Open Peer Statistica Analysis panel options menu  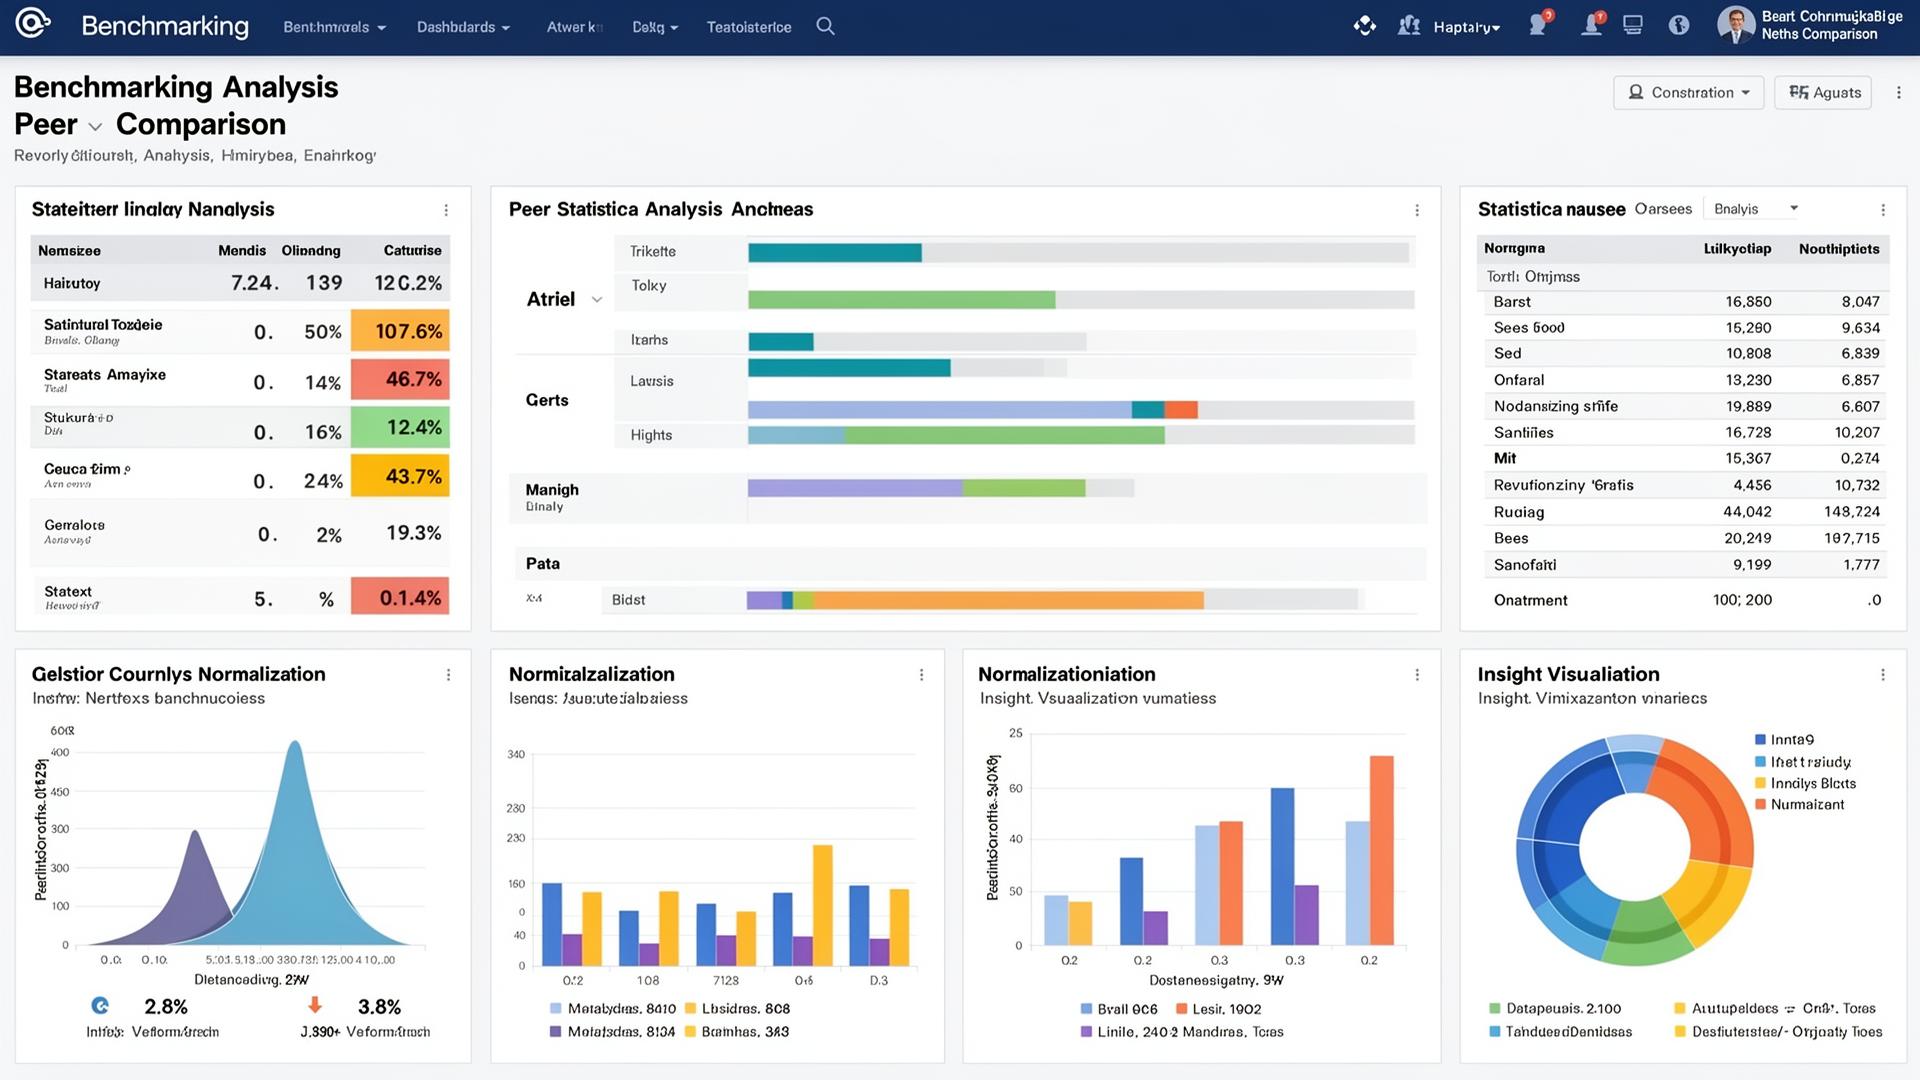coord(1417,210)
